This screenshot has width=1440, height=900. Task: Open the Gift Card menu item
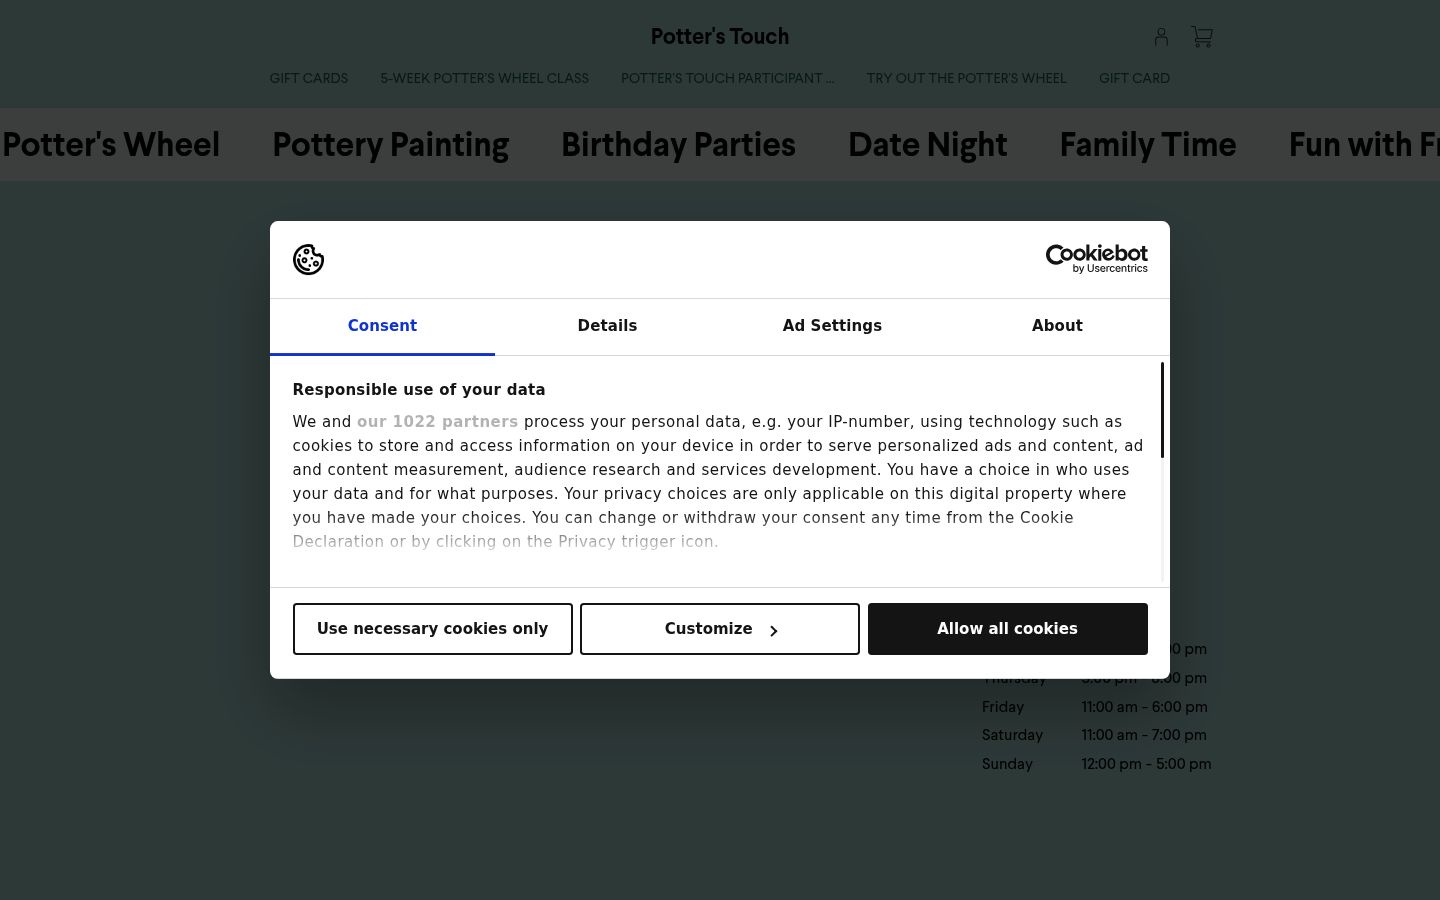click(1134, 78)
